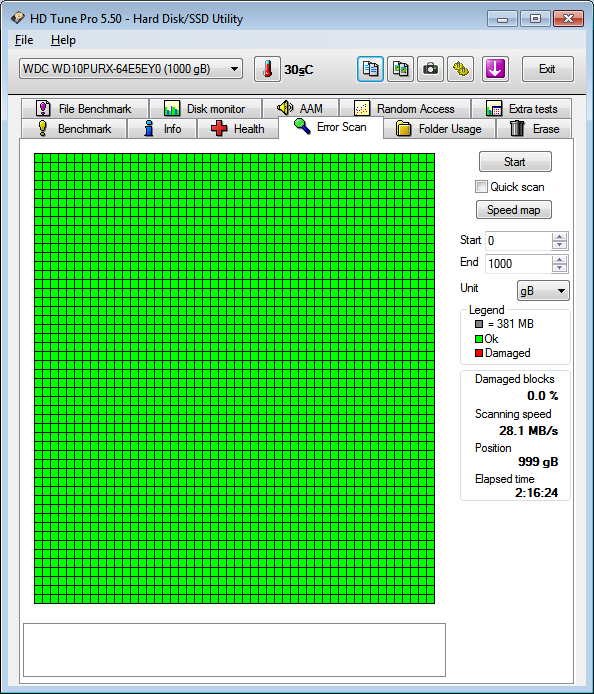This screenshot has width=594, height=694.
Task: Switch to the Random Access tab
Action: pyautogui.click(x=404, y=108)
